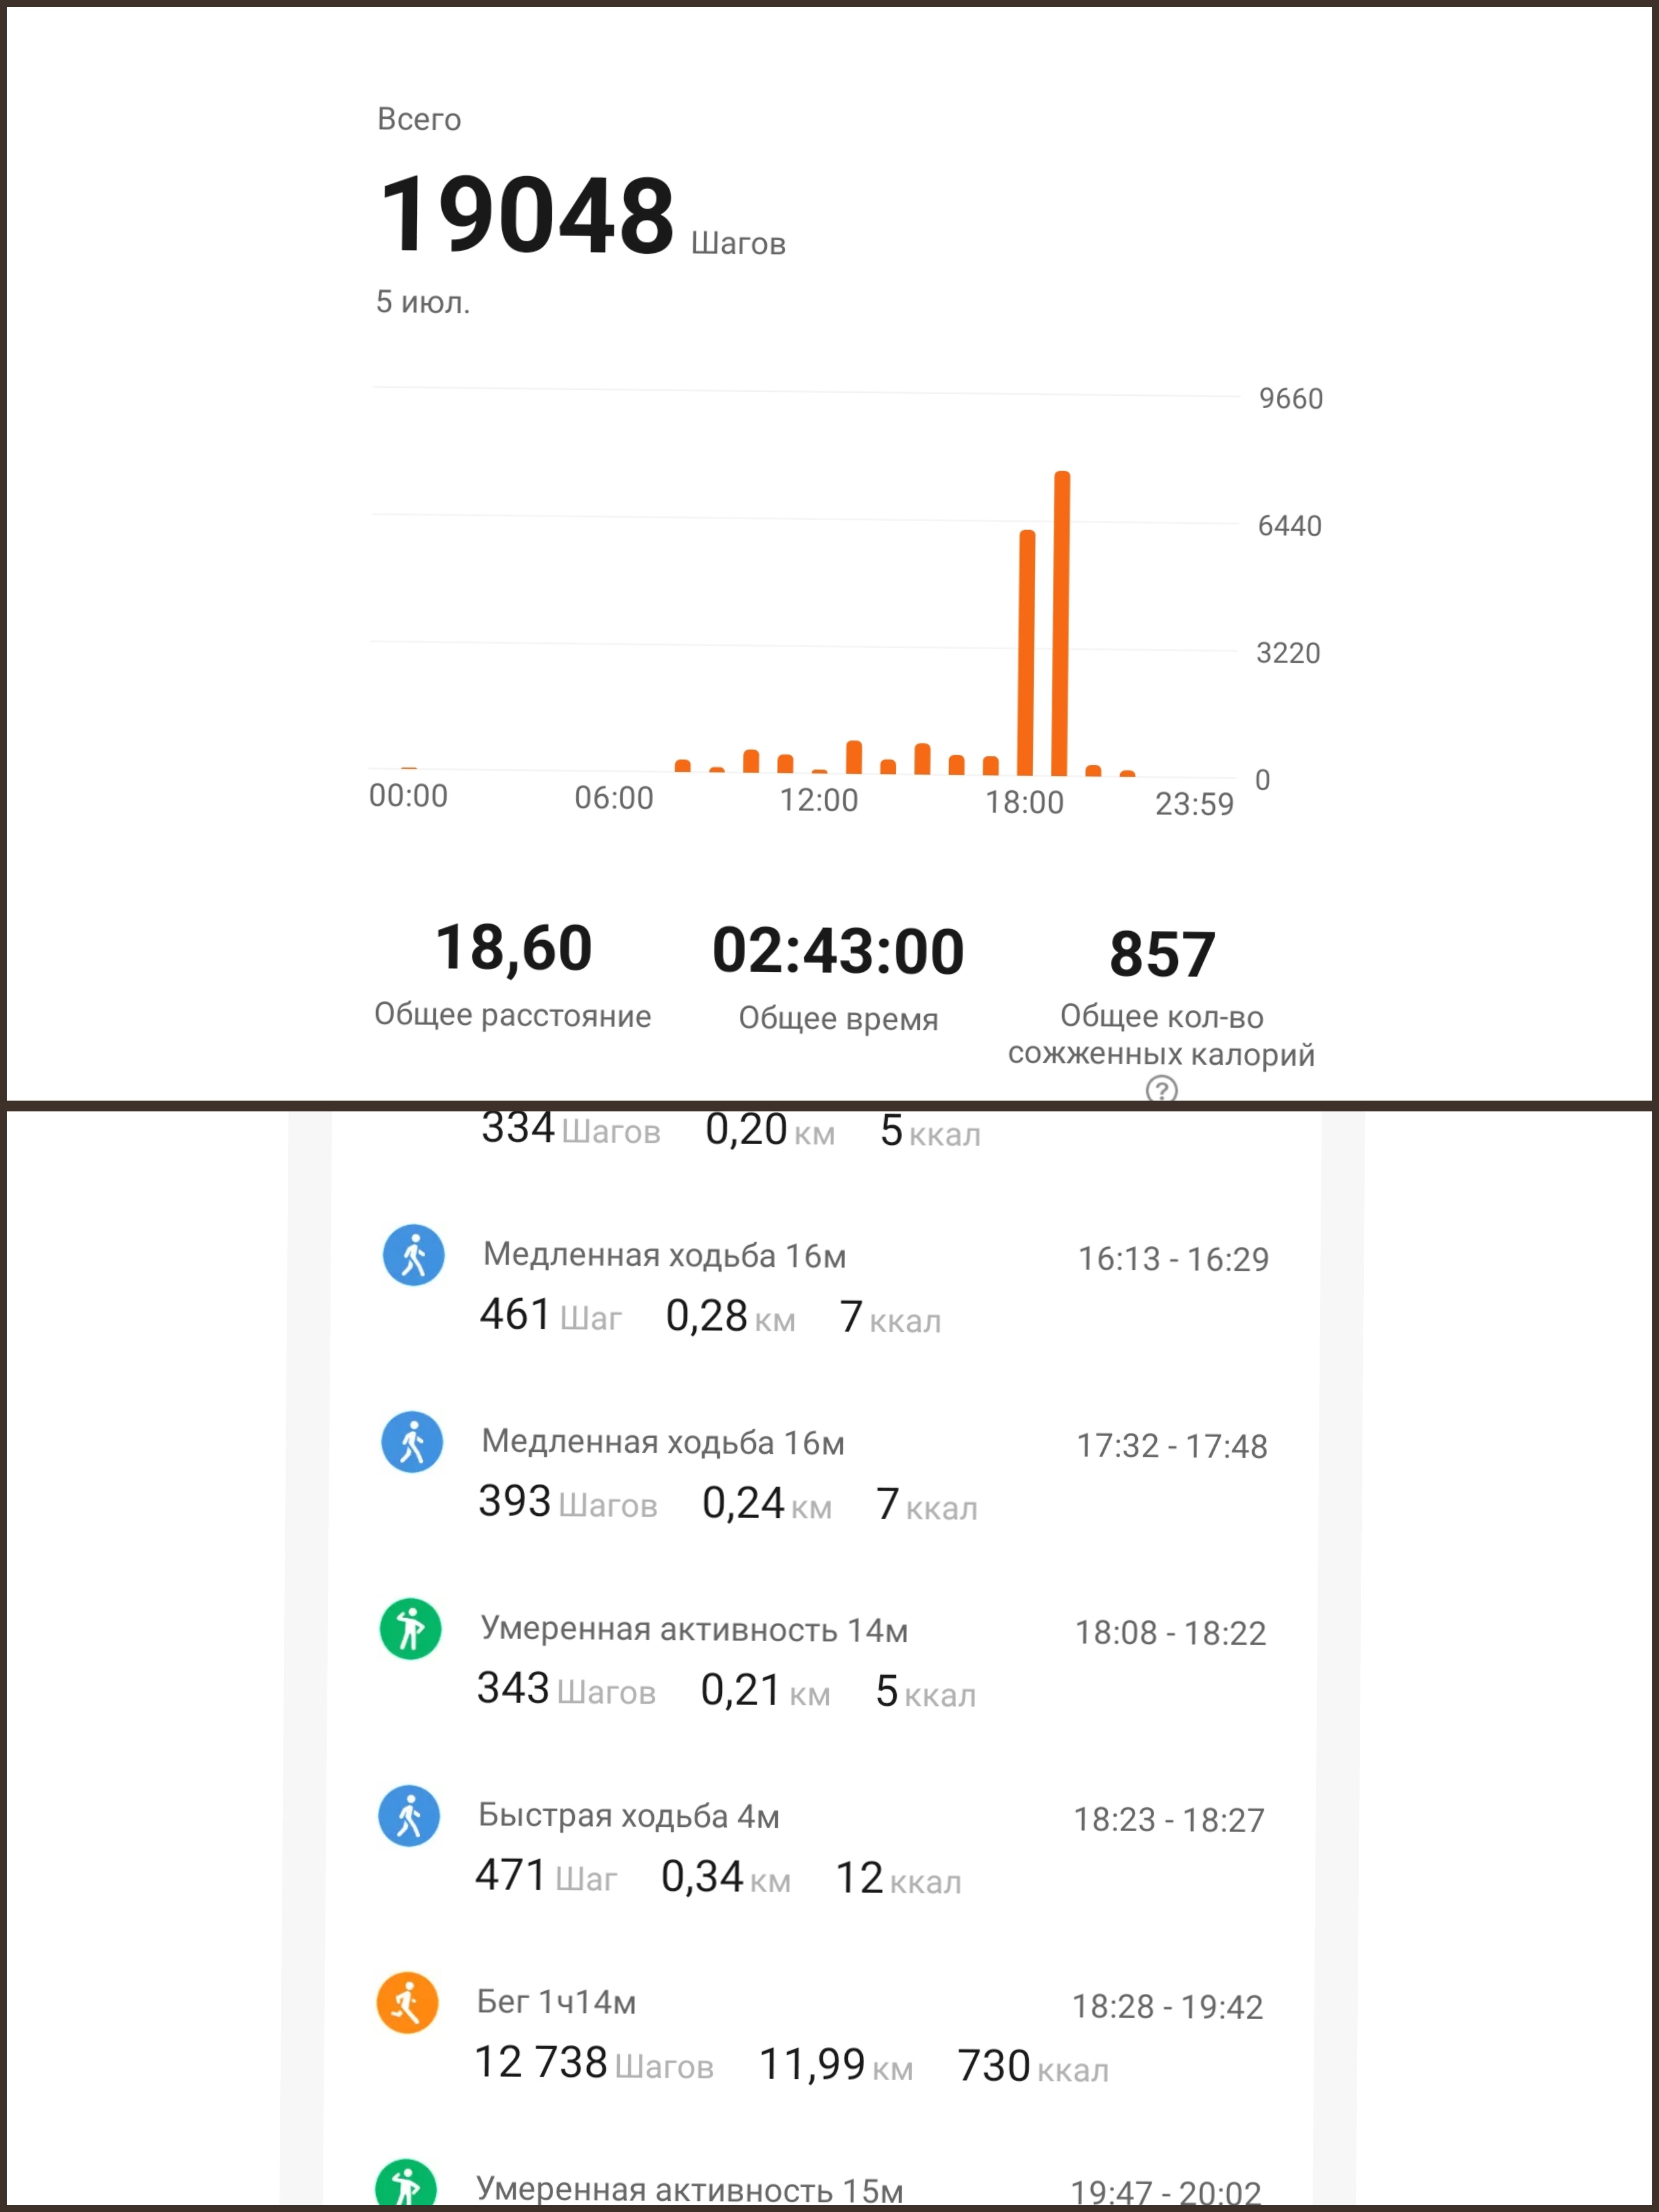1659x2212 pixels.
Task: Tap moderate activity icon for 18:08 entry
Action: [x=410, y=1629]
